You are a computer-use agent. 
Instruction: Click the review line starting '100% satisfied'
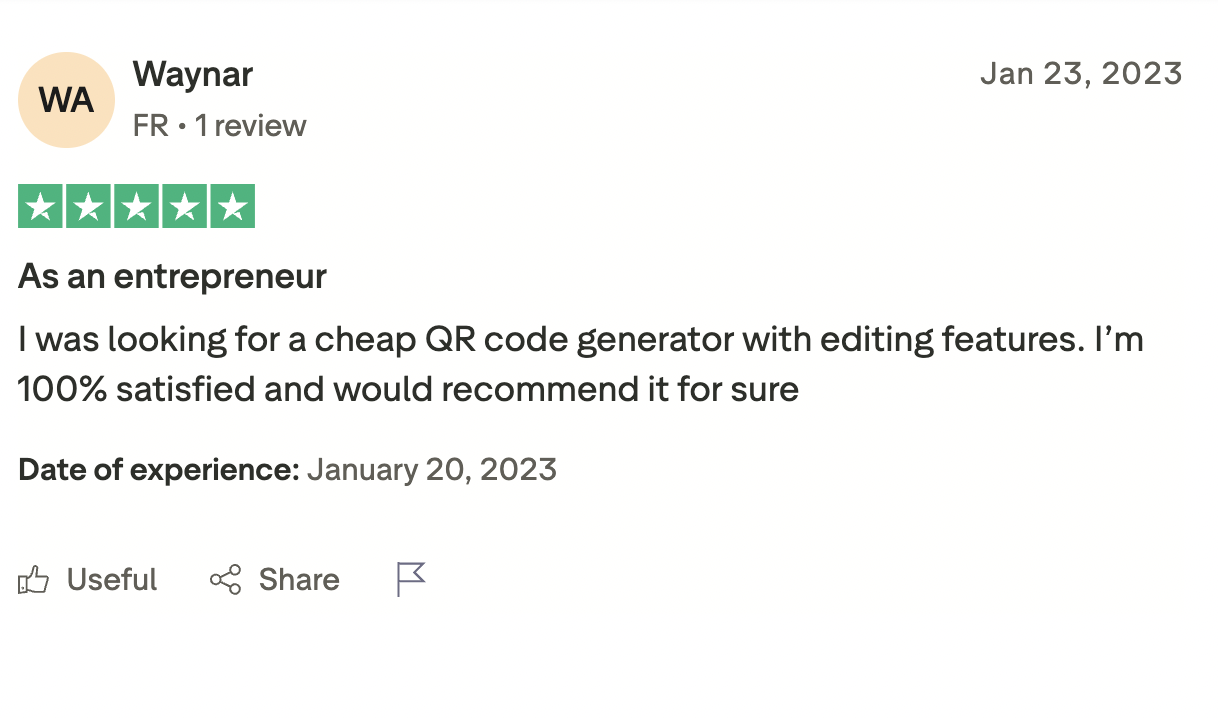408,389
